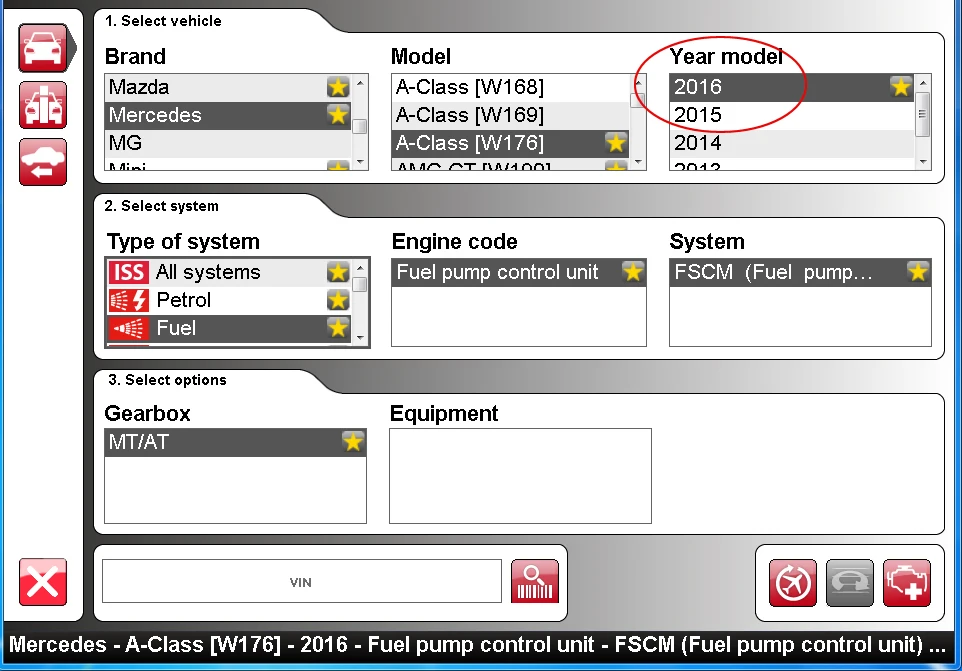Click the VIN barcode search button
Screen dimensions: 962x671
[x=535, y=581]
